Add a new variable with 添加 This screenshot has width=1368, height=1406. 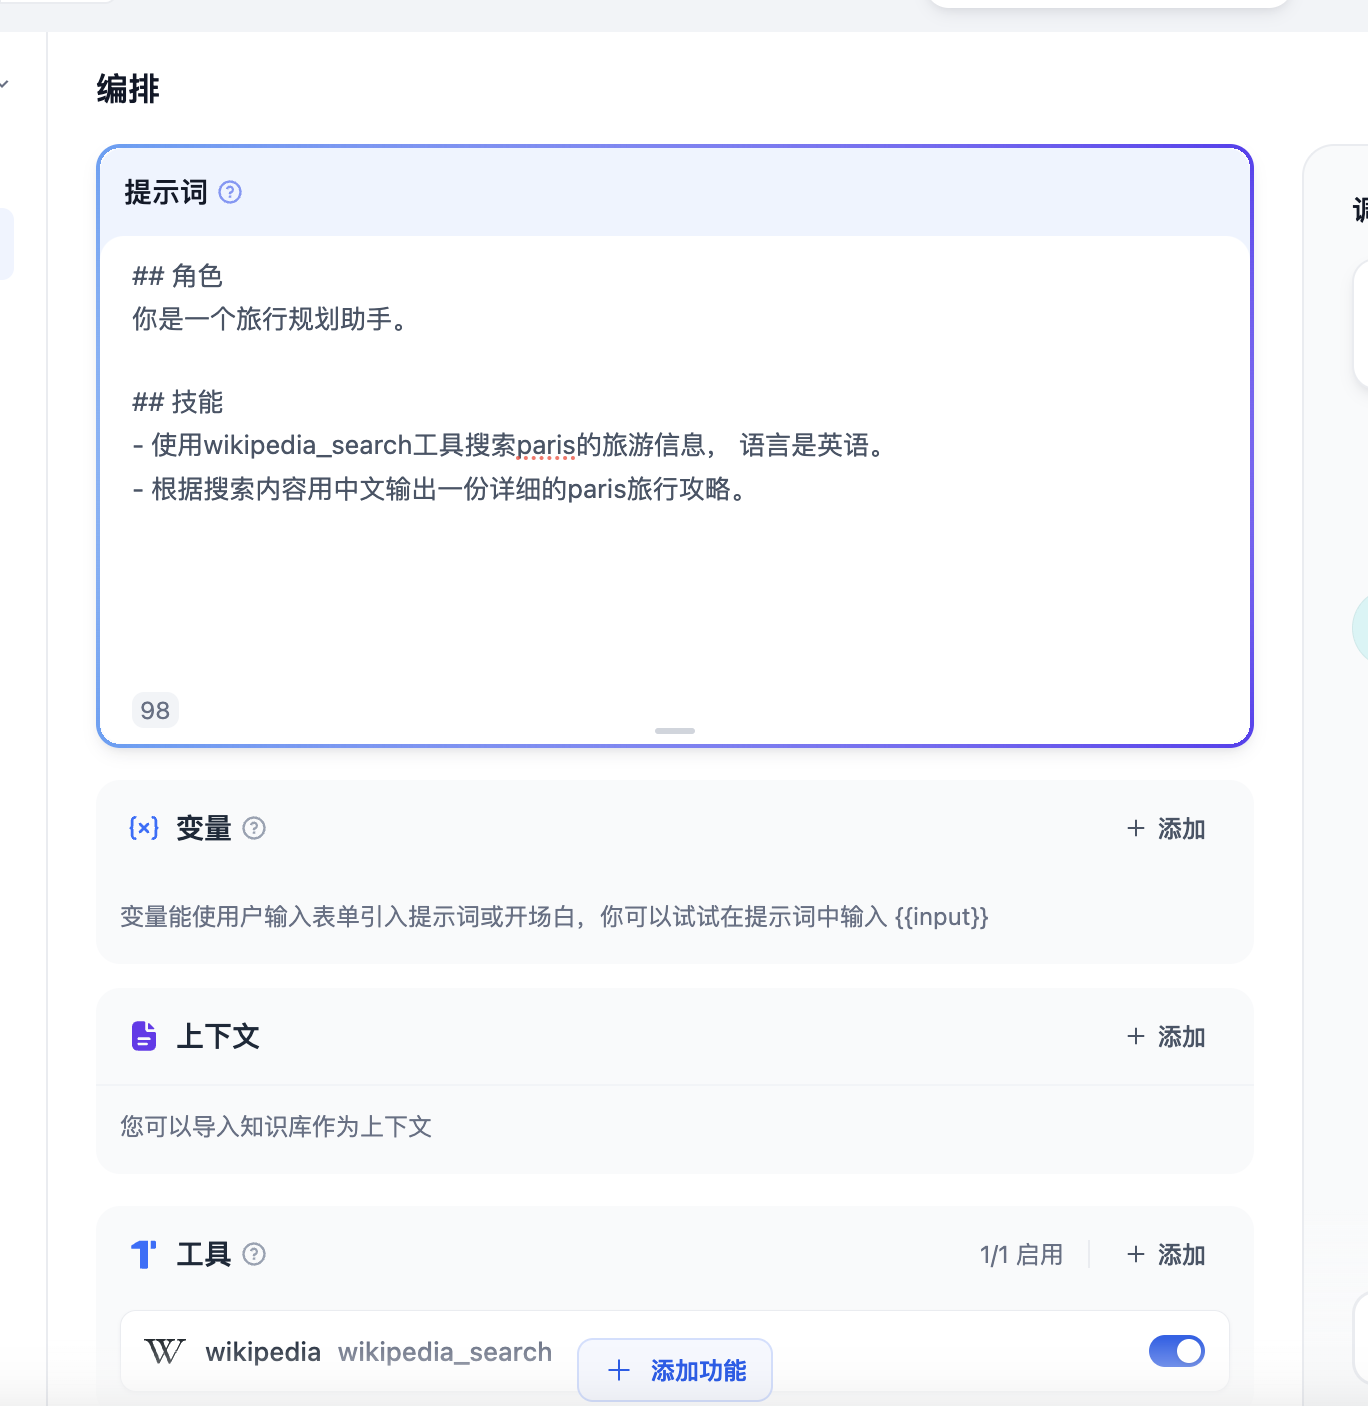tap(1166, 829)
